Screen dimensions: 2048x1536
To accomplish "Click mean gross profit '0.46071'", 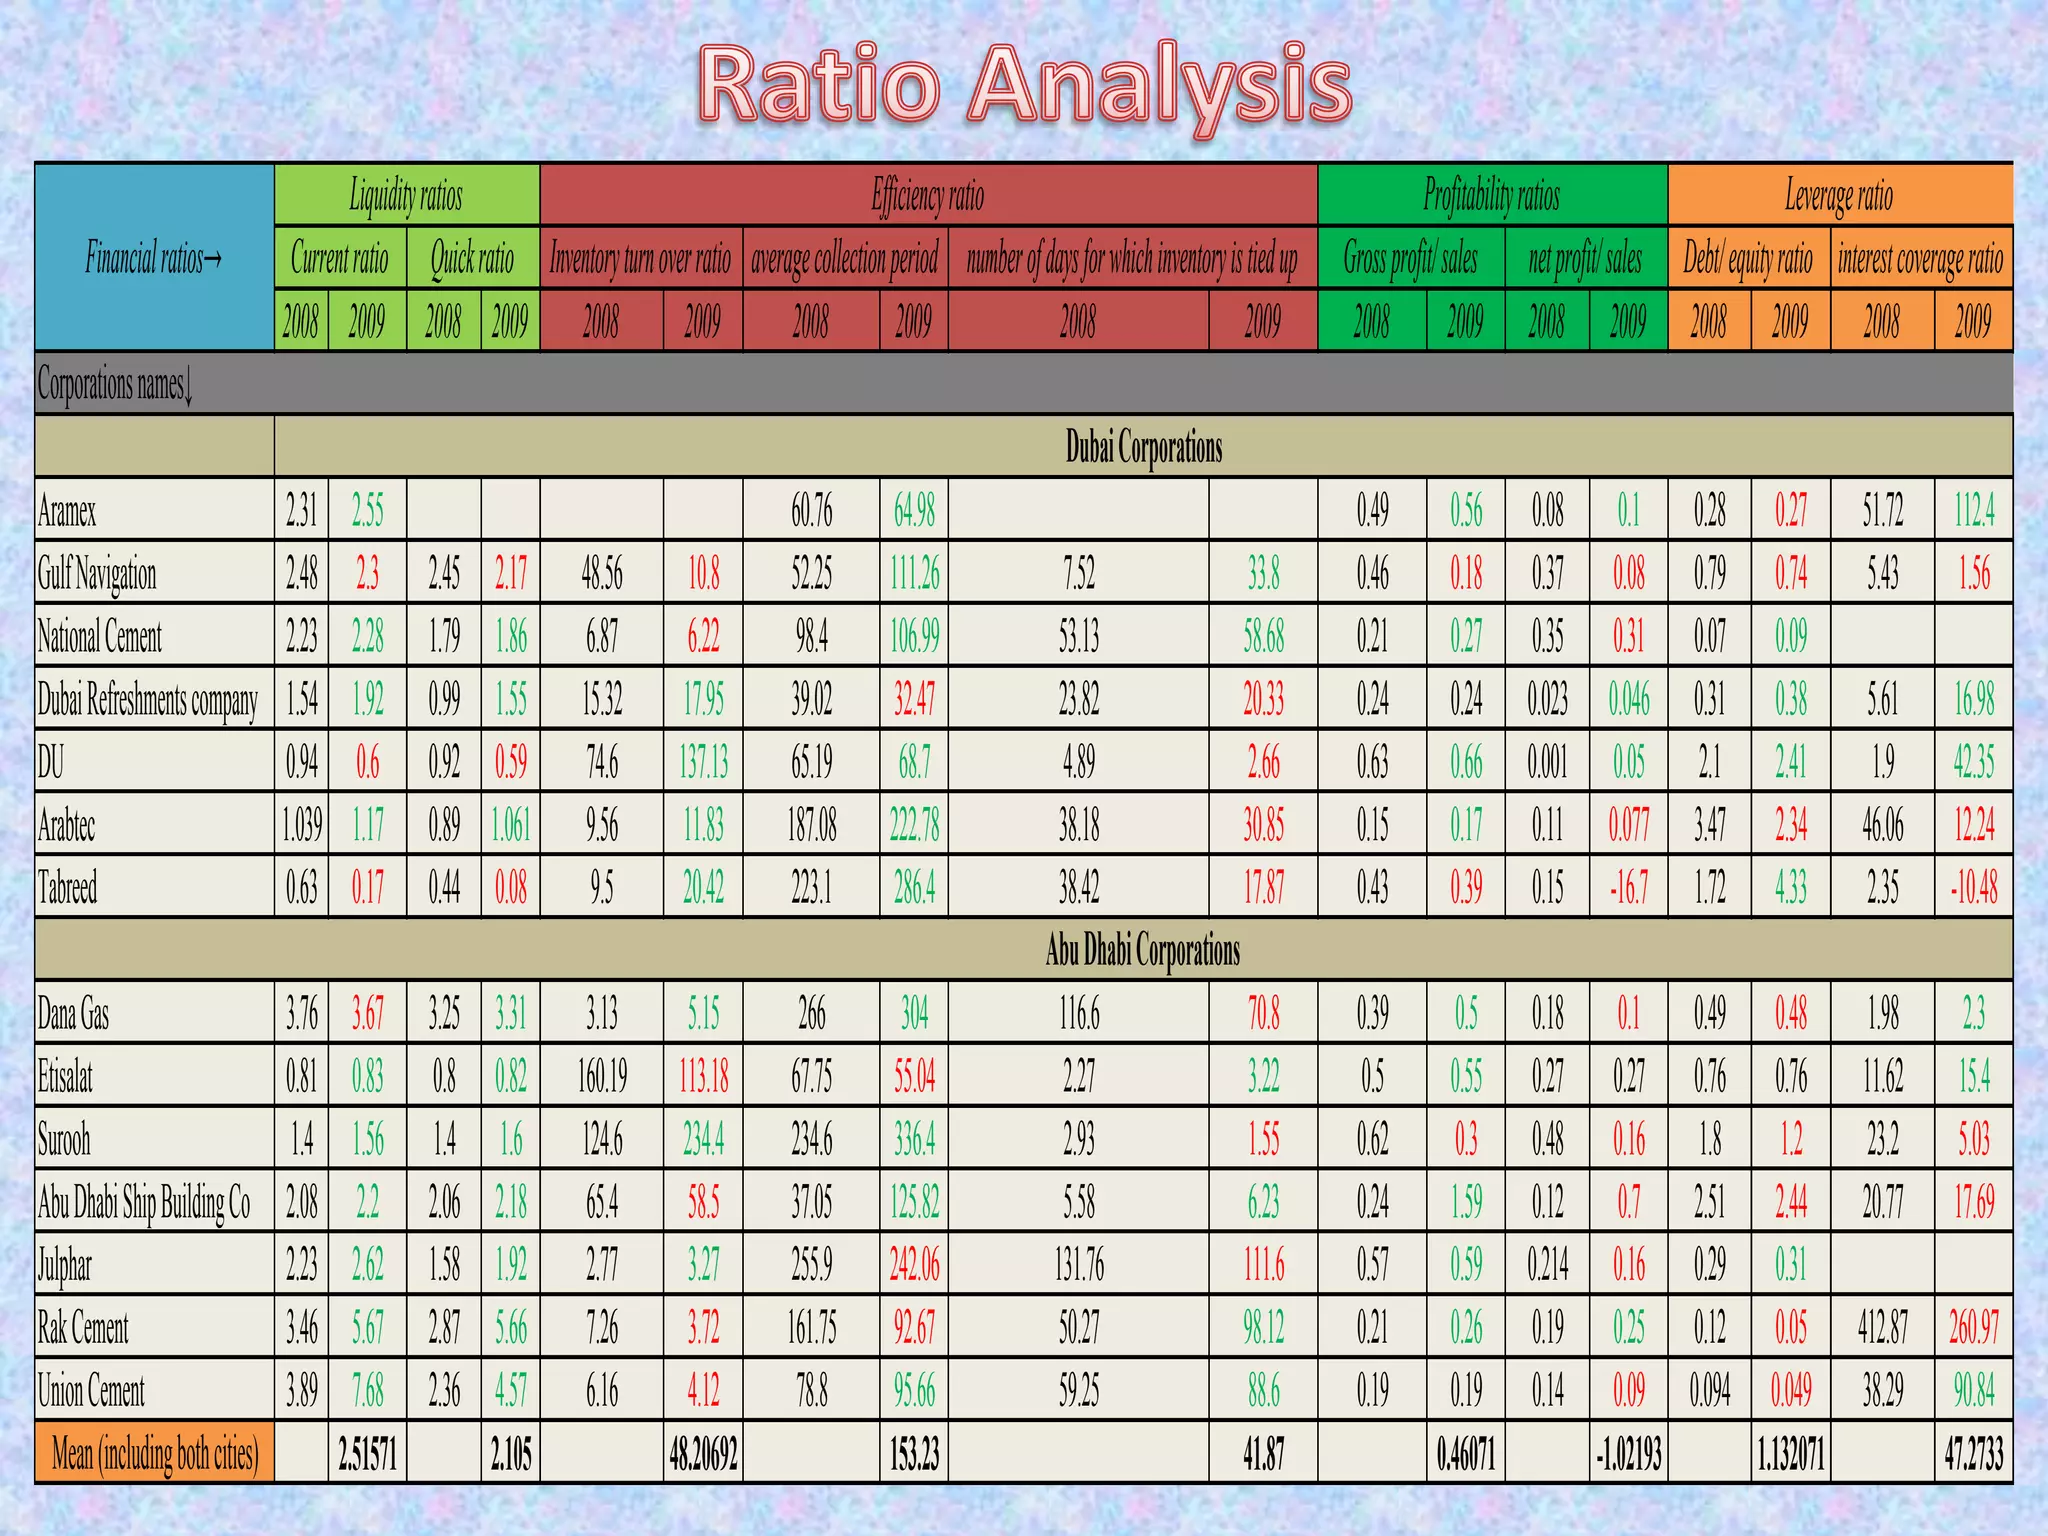I will tap(1466, 1453).
